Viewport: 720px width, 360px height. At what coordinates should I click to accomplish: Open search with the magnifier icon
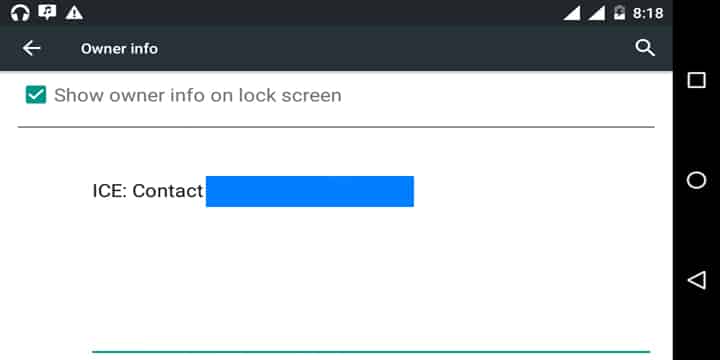pos(645,48)
